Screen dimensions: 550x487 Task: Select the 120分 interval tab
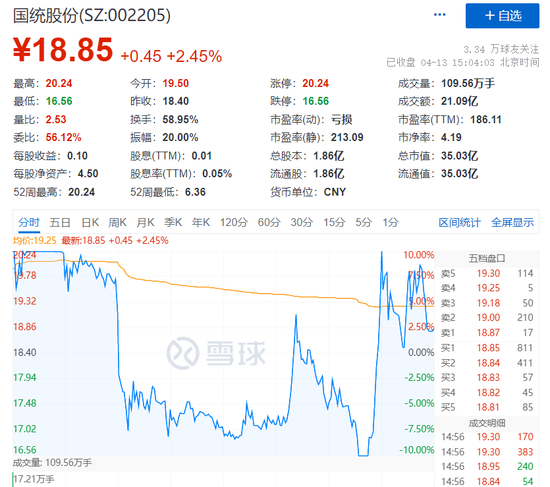click(234, 222)
